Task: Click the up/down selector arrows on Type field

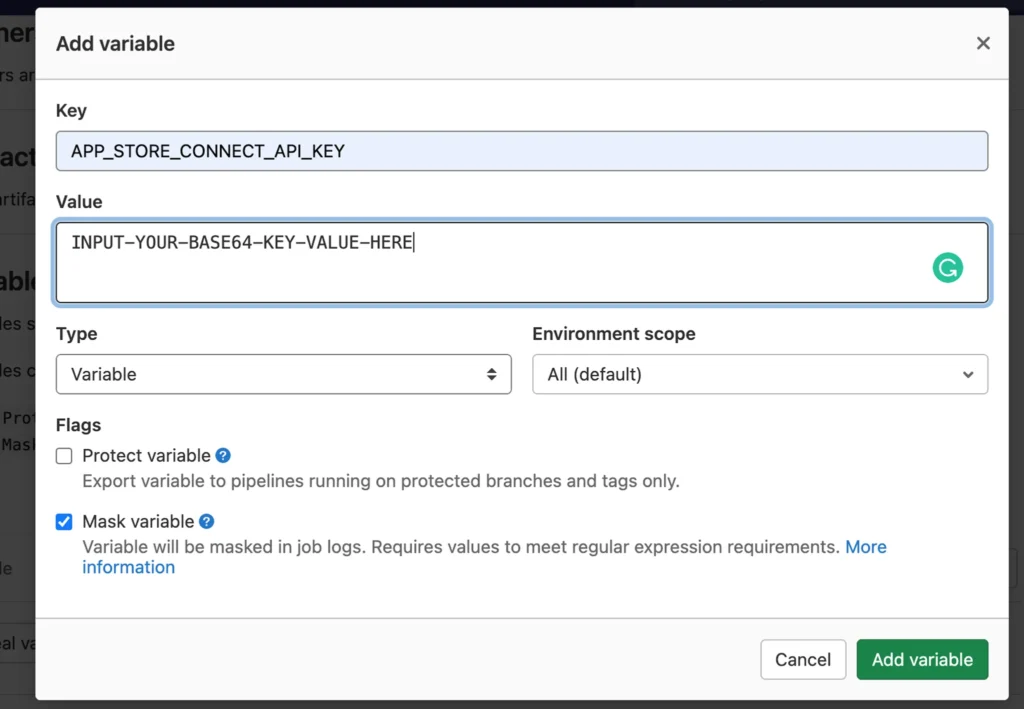Action: click(491, 374)
